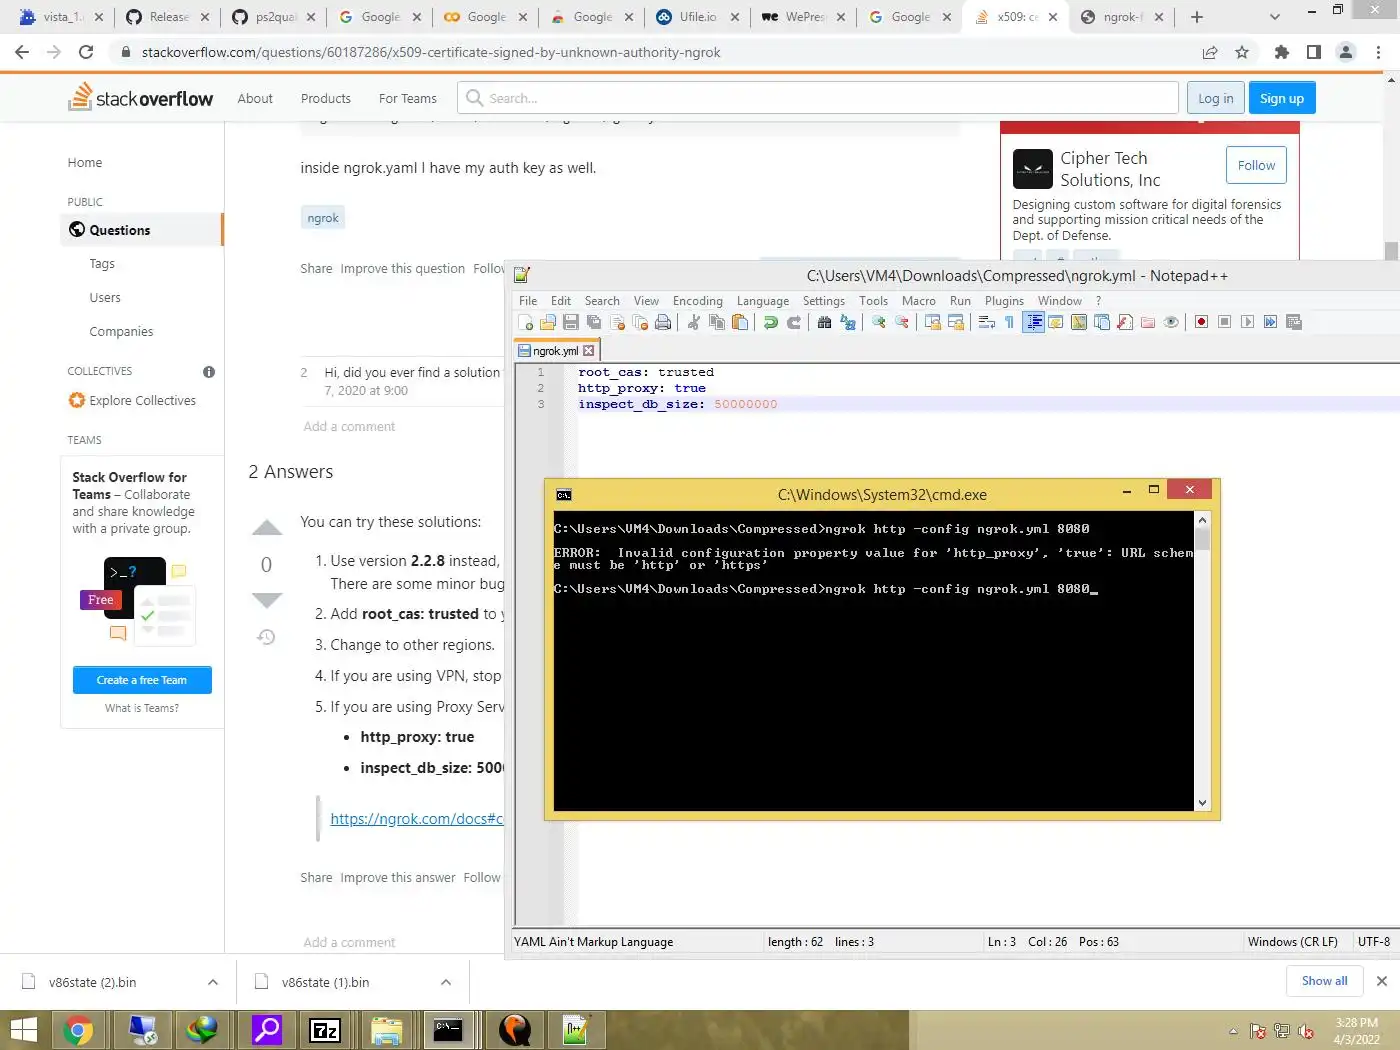1400x1050 pixels.
Task: Open Encoding menu in Notepad++
Action: (x=697, y=301)
